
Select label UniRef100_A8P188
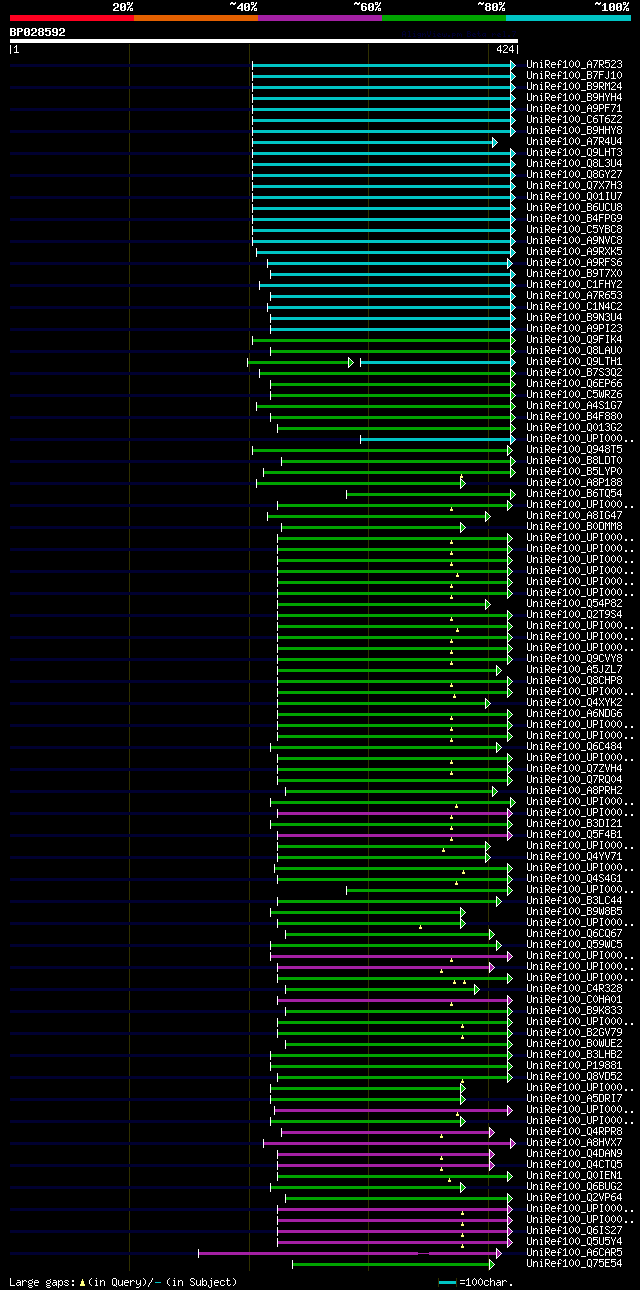[x=574, y=482]
